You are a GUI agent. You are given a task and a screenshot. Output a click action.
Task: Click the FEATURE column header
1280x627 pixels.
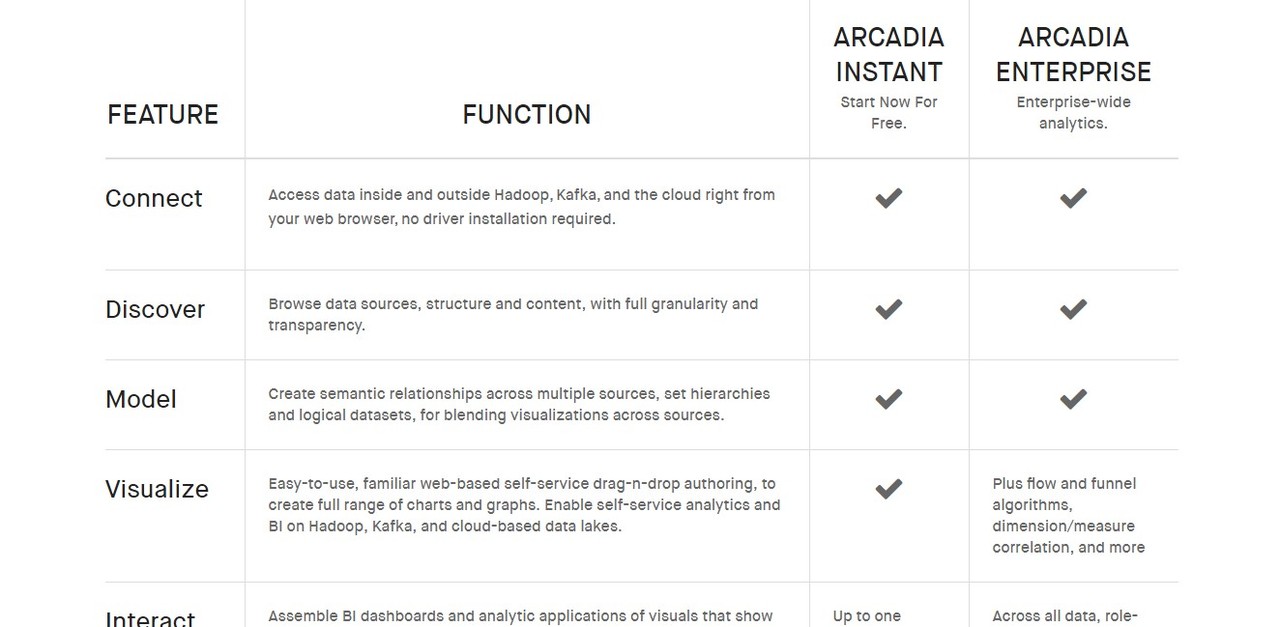pyautogui.click(x=163, y=115)
